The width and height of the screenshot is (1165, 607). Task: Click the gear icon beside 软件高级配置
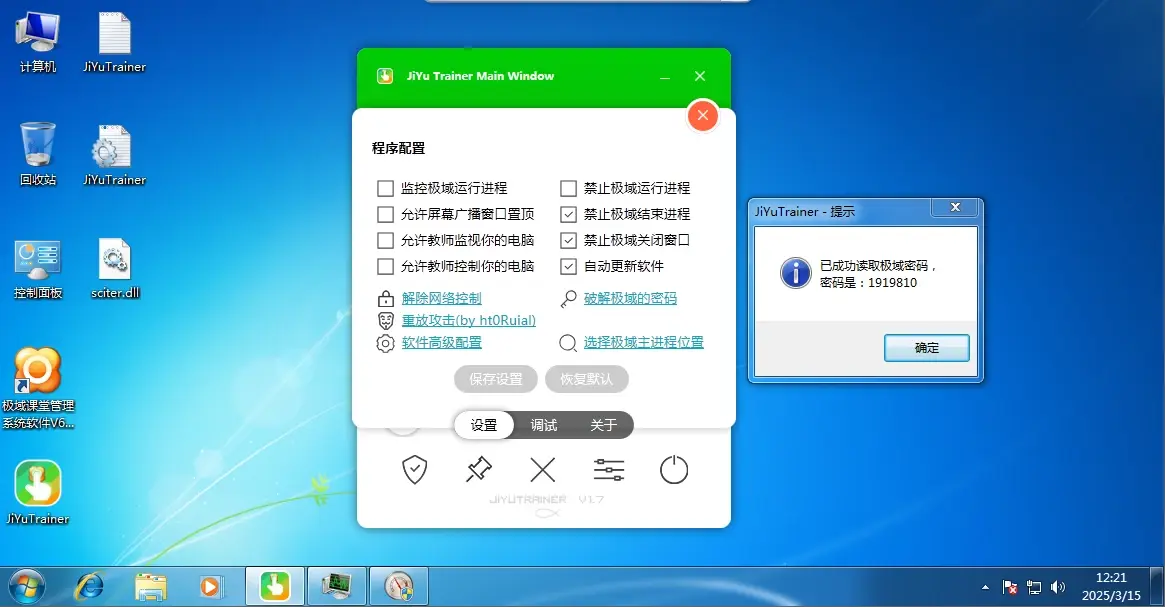coord(385,343)
